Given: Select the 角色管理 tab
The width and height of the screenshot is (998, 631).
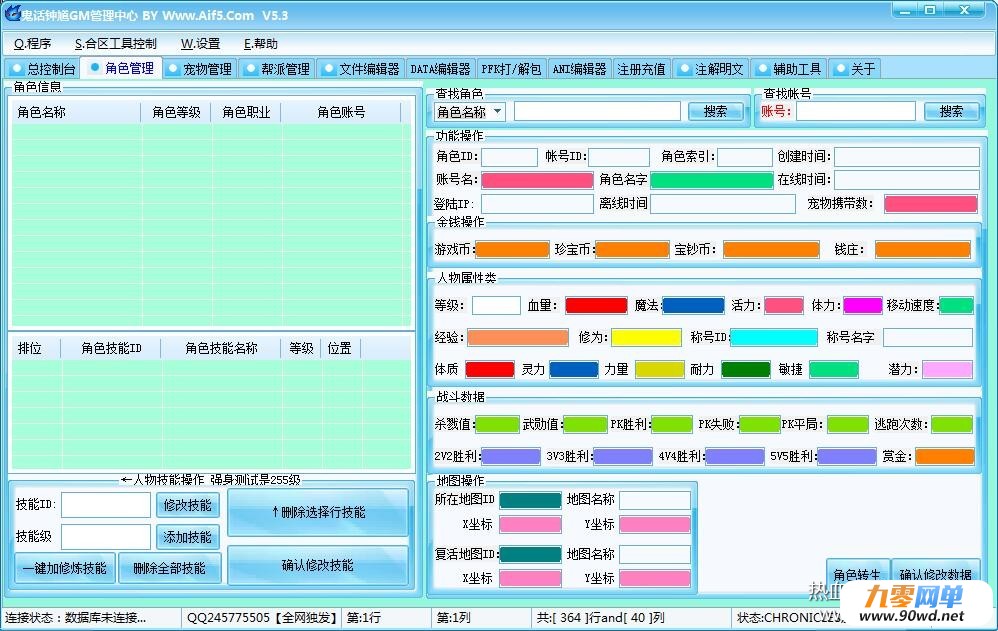Looking at the screenshot, I should click(x=122, y=68).
